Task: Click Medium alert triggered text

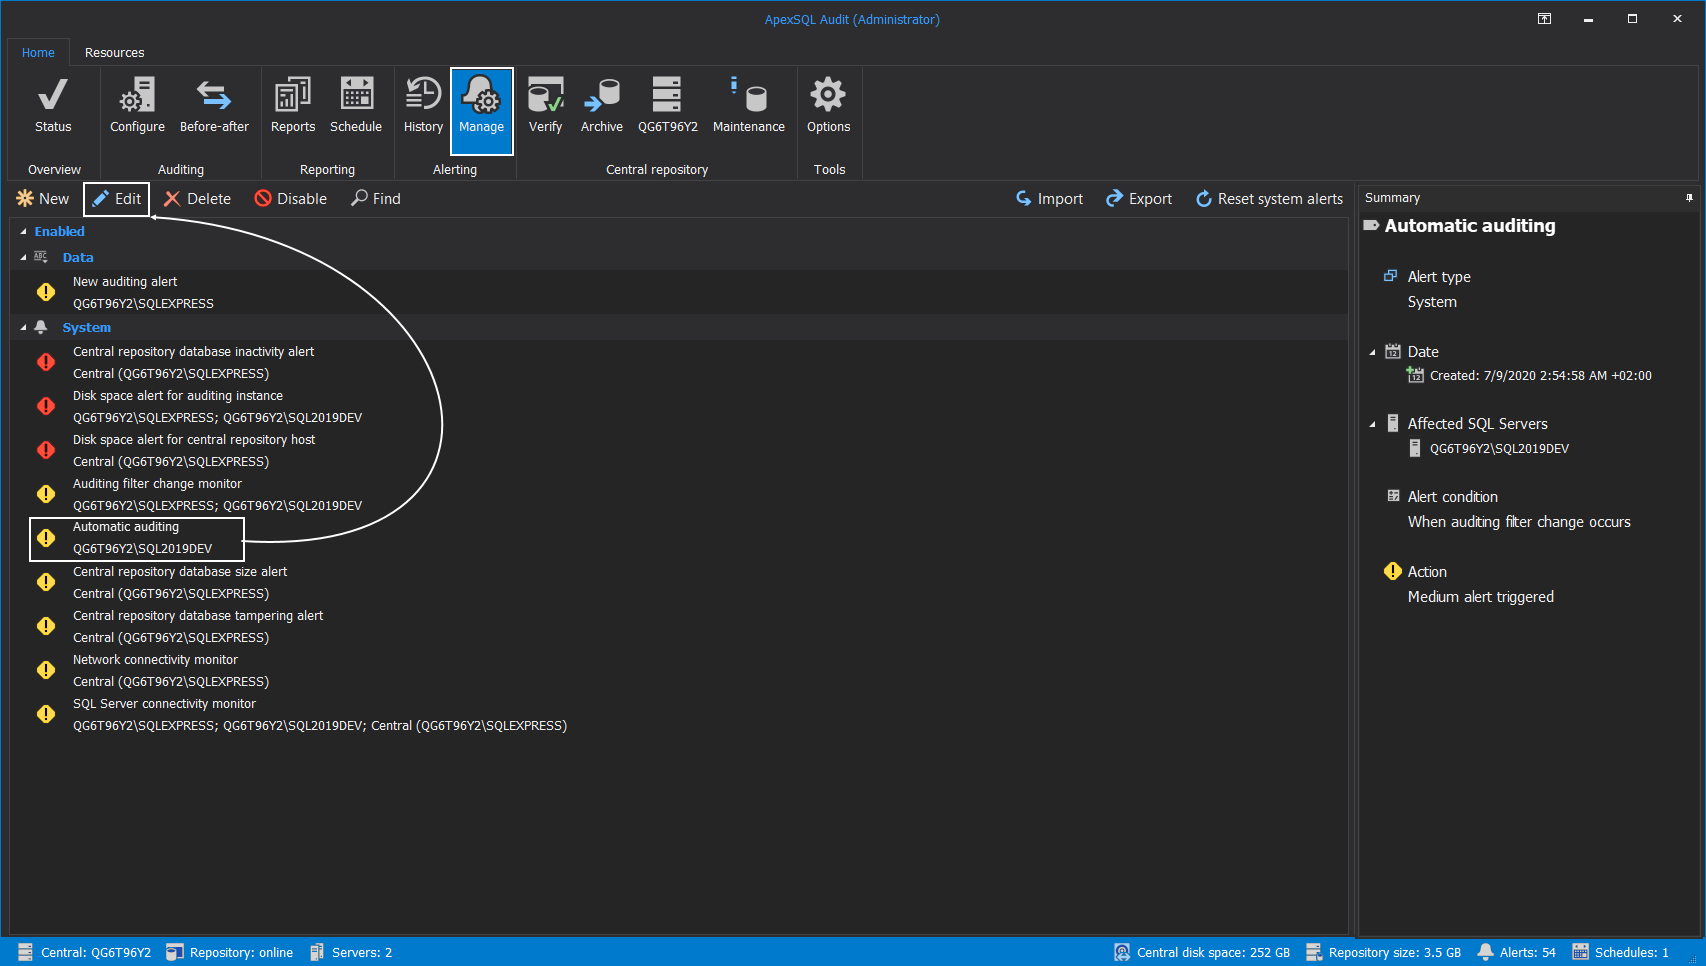Action: (x=1481, y=597)
